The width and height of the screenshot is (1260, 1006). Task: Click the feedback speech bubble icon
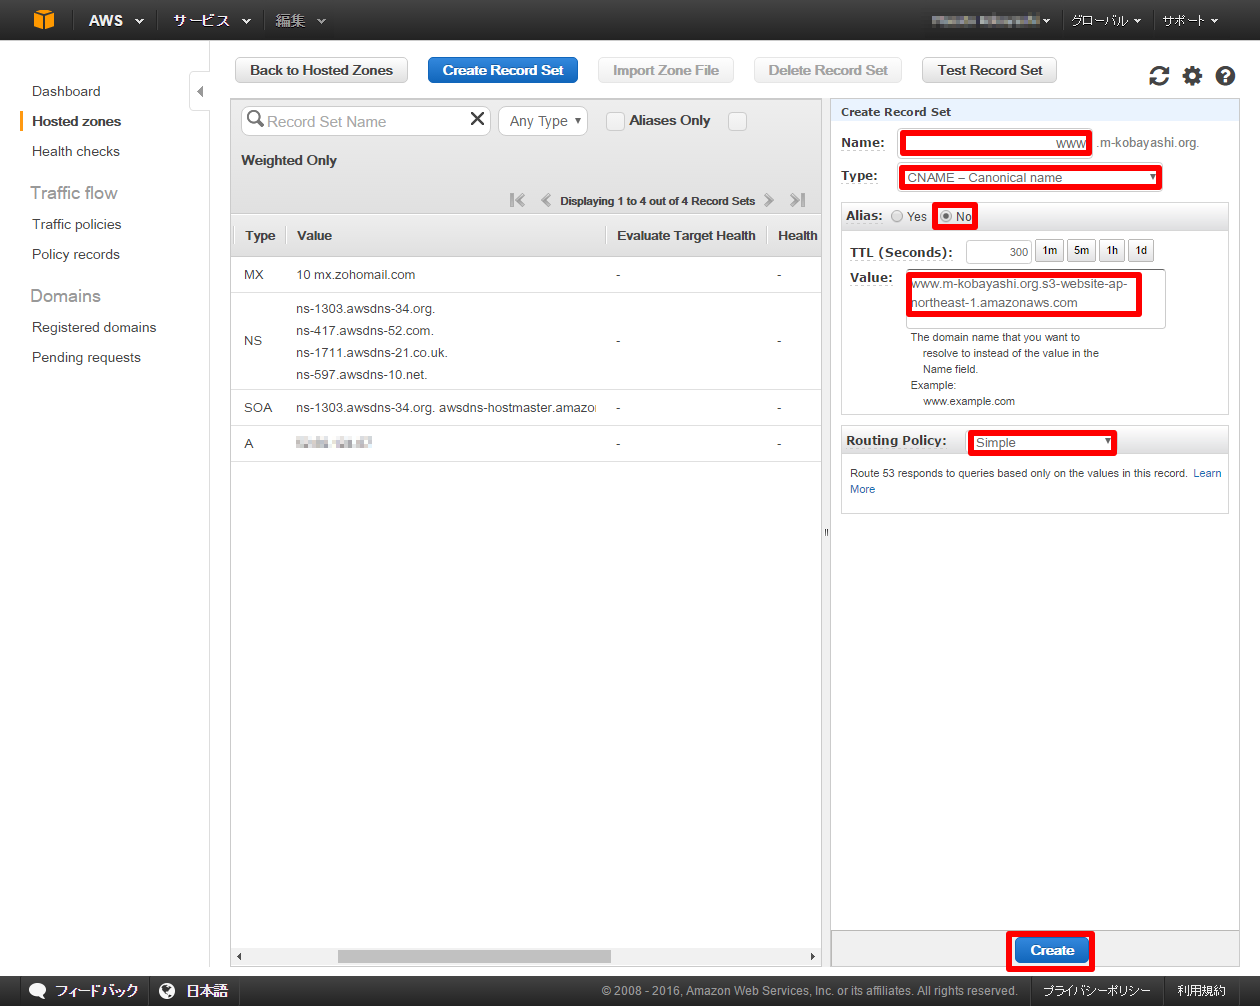tap(38, 991)
